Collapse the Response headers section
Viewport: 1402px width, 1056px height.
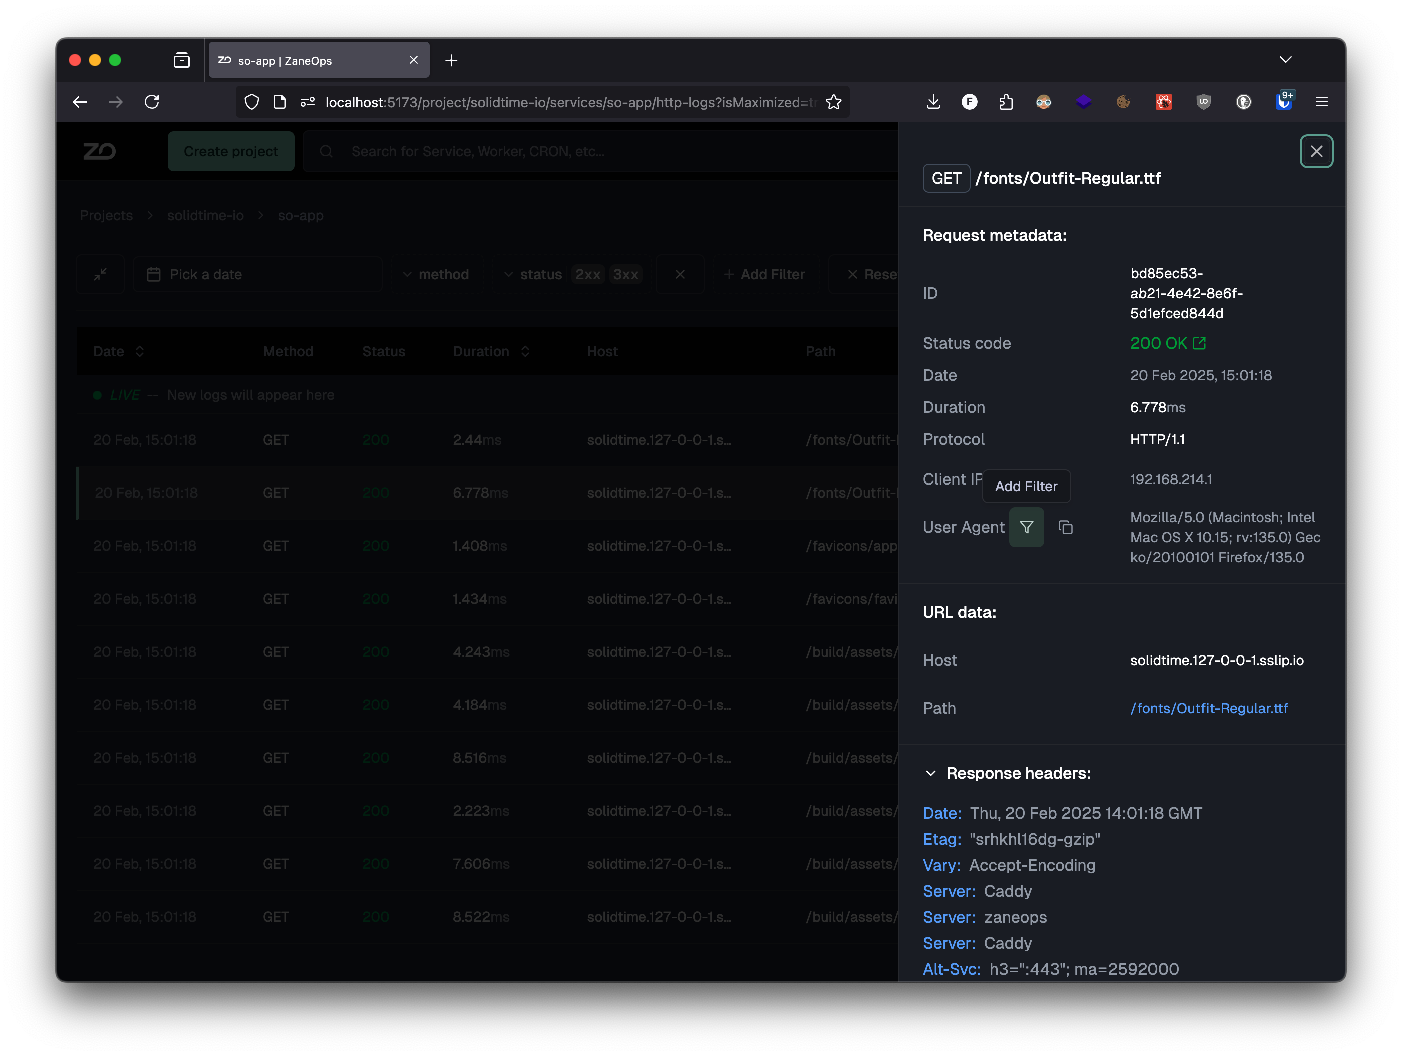(1008, 773)
